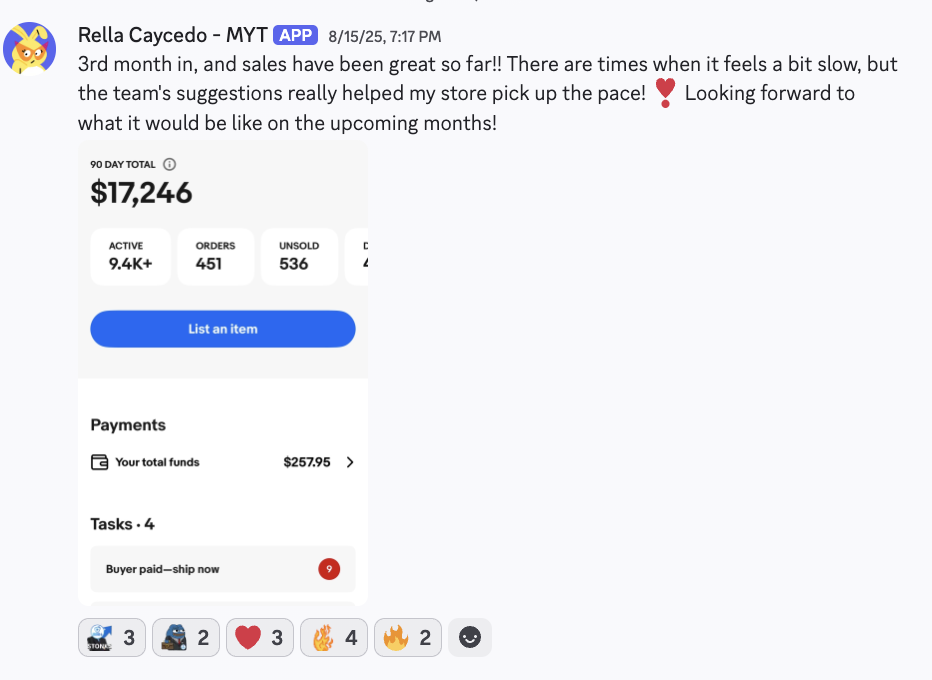Select the Active 9.4K+ stat card

[x=130, y=256]
